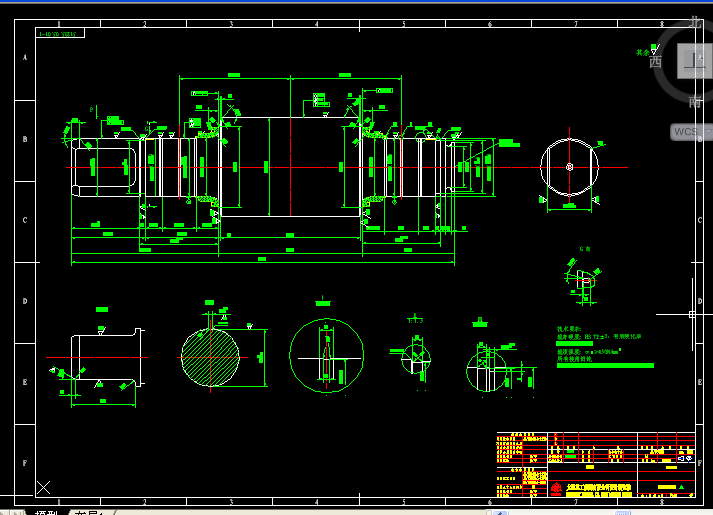Select the 技术要求 technical requirements heading text
Image resolution: width=713 pixels, height=515 pixels.
[568, 329]
